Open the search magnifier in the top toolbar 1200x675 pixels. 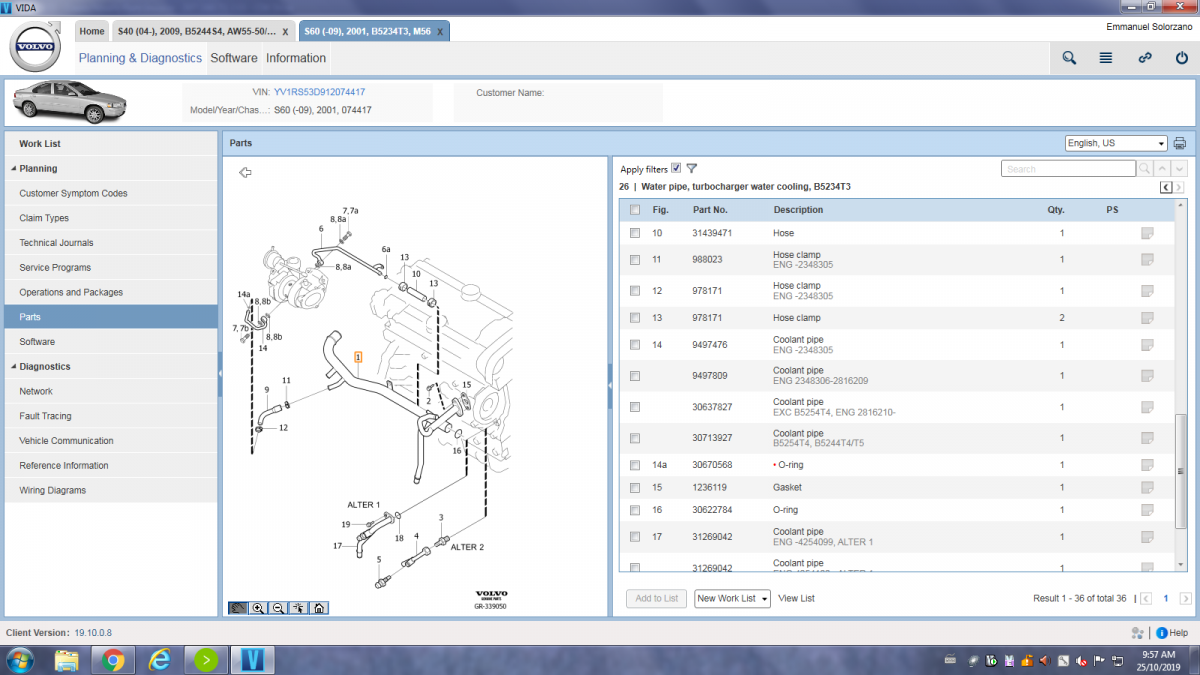pyautogui.click(x=1068, y=58)
